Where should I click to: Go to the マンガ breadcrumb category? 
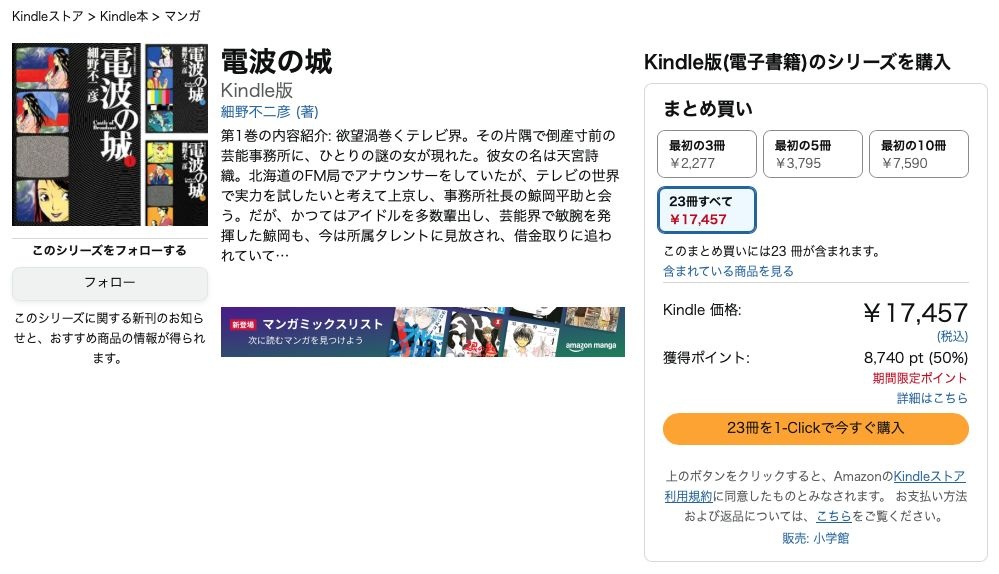click(182, 17)
